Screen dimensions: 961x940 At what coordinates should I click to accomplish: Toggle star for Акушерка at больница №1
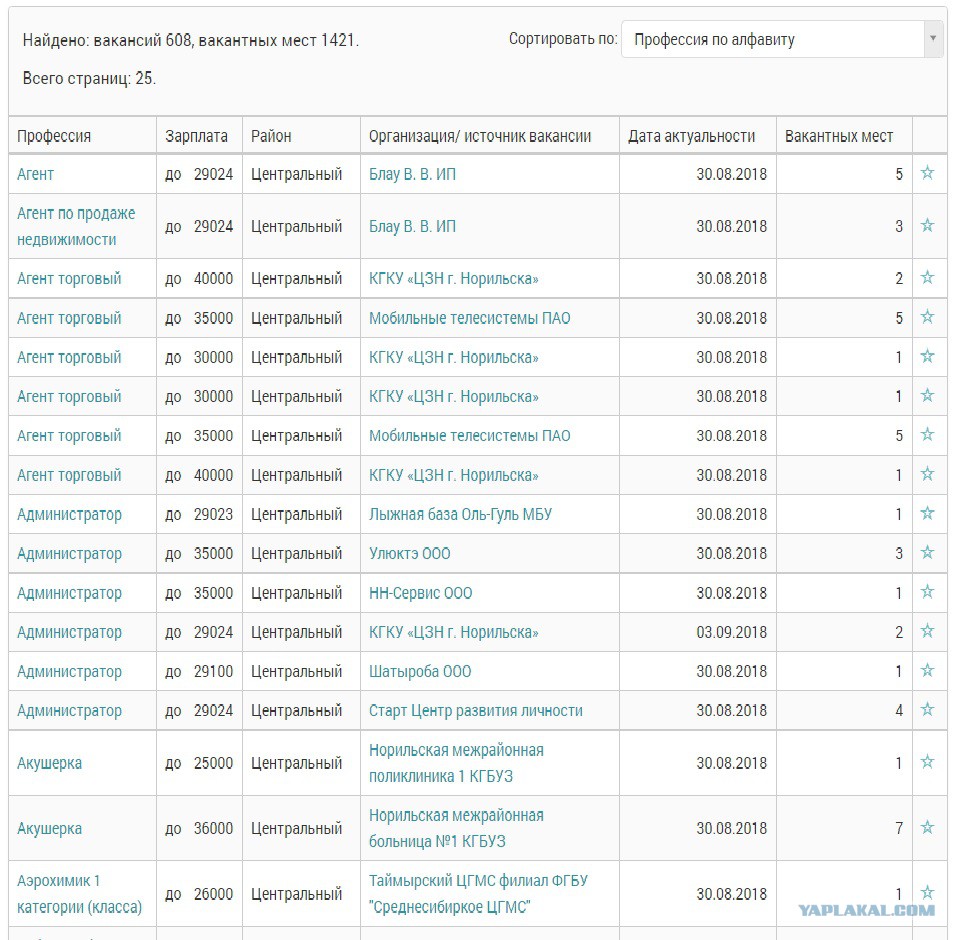[927, 827]
